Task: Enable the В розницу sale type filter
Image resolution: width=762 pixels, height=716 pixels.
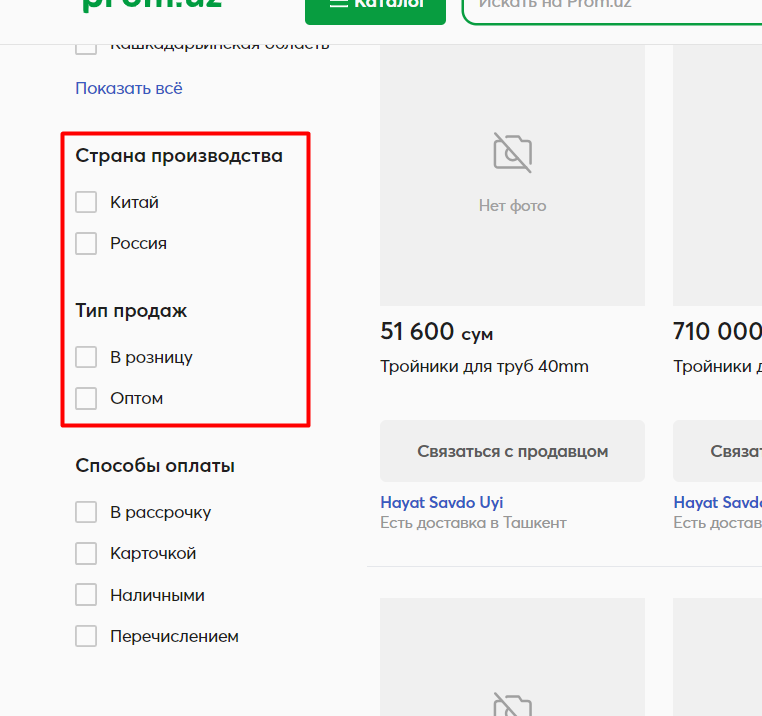Action: click(x=86, y=357)
